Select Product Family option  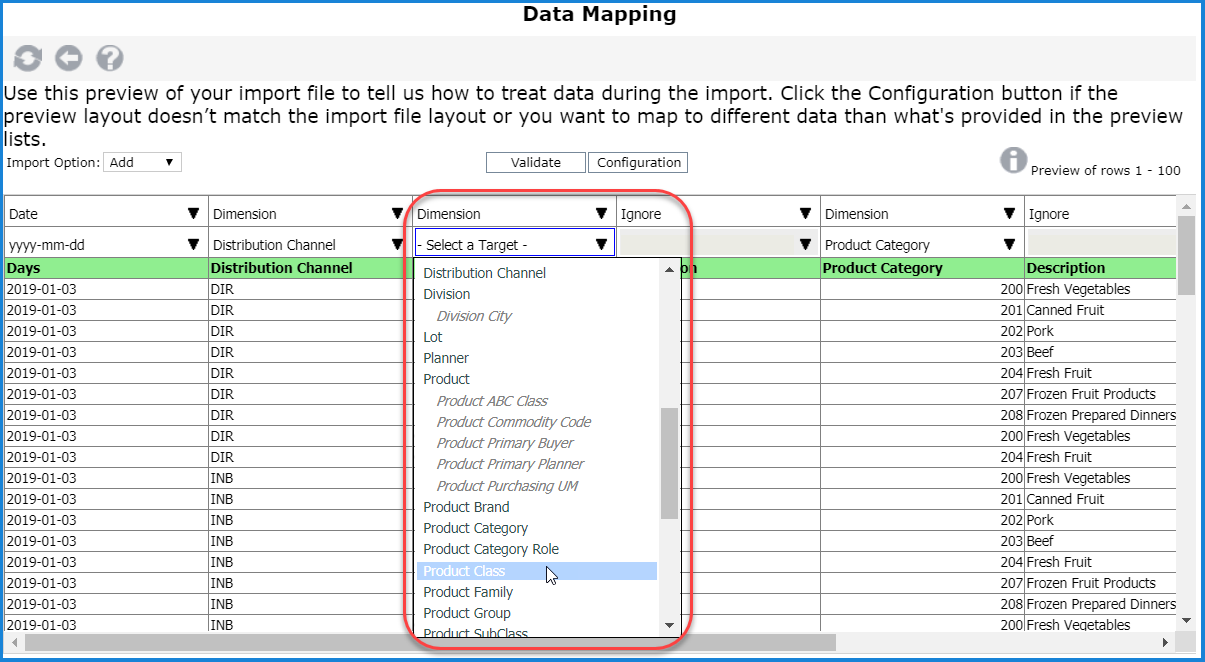[468, 592]
